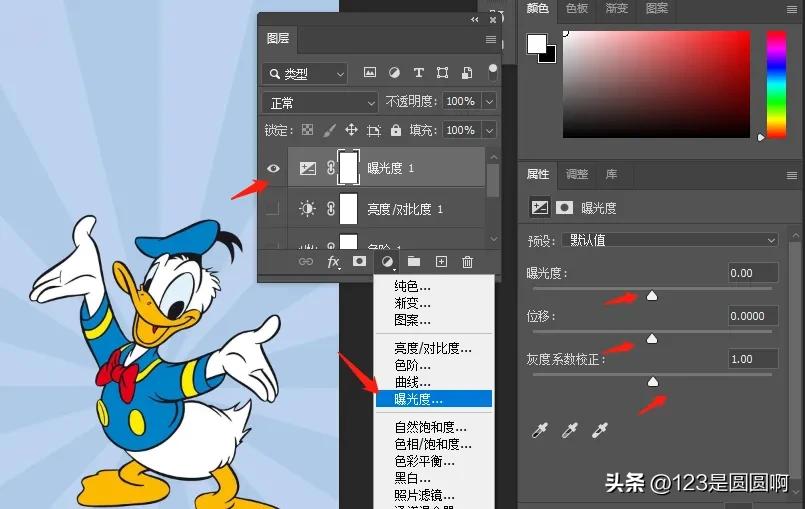Image resolution: width=805 pixels, height=509 pixels.
Task: Switch to the 渐变 tab
Action: (x=616, y=9)
